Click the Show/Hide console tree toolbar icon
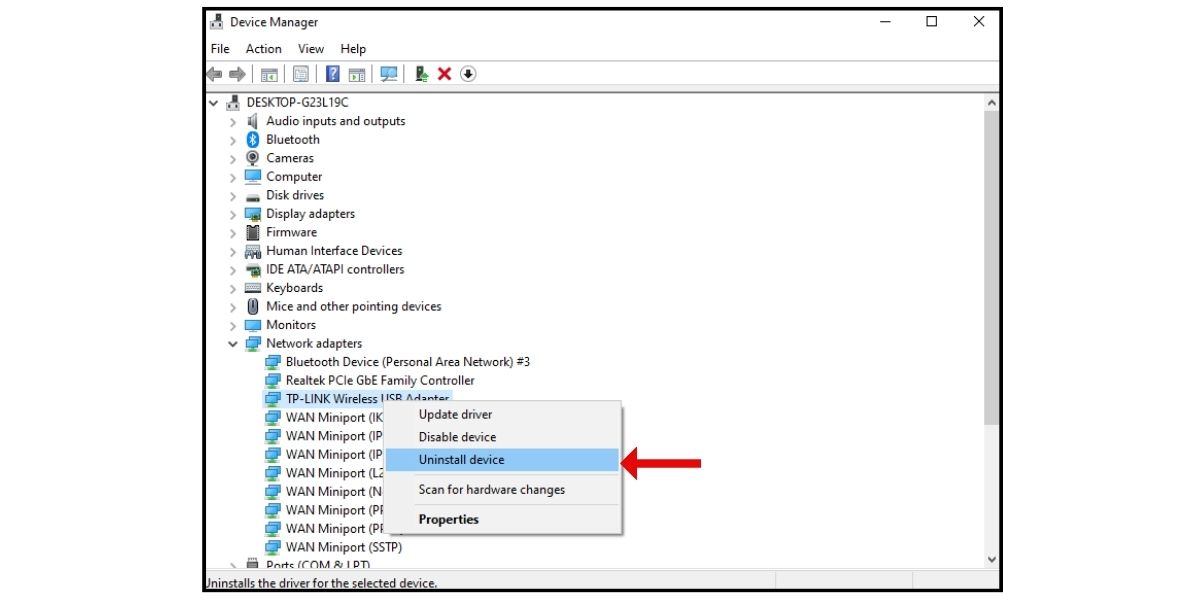Viewport: 1200px width, 600px height. pos(271,73)
